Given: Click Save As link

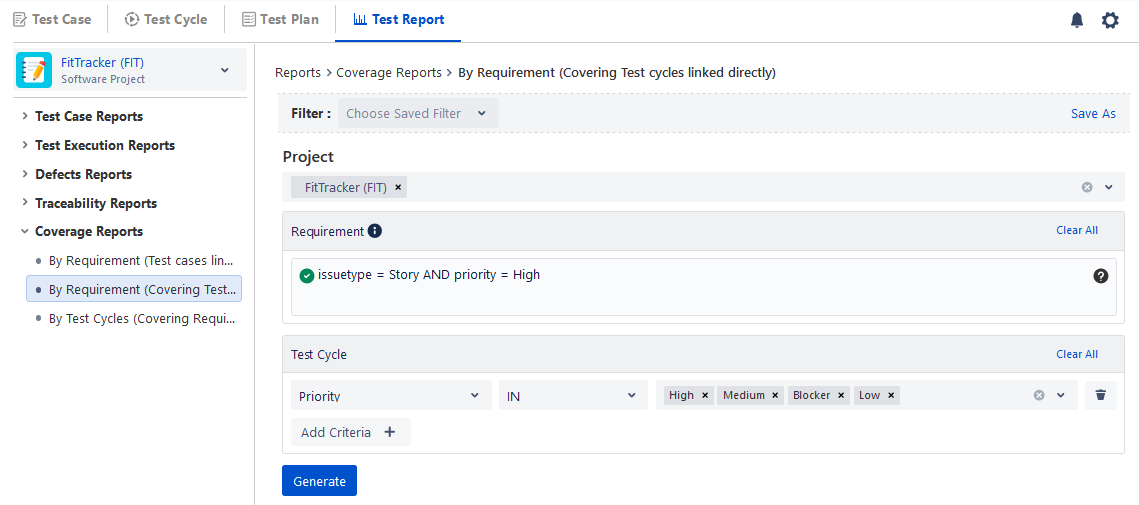Looking at the screenshot, I should [x=1093, y=113].
